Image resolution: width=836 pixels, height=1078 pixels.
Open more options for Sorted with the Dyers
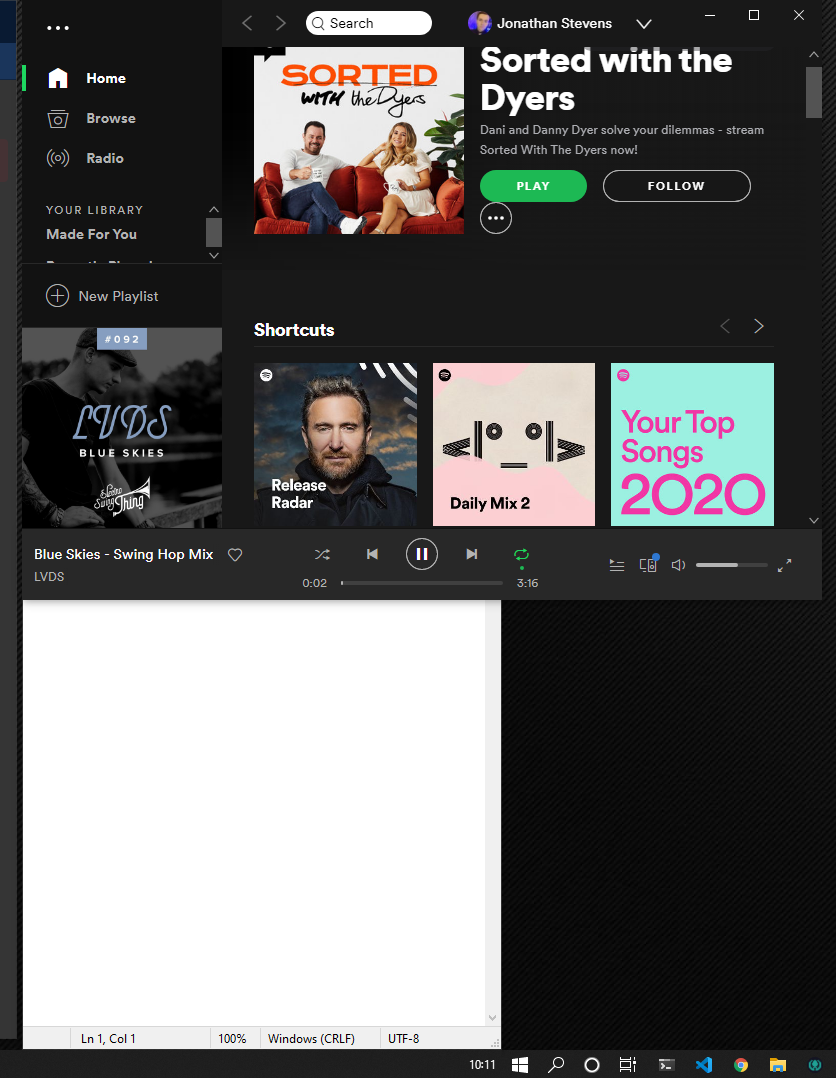tap(495, 218)
